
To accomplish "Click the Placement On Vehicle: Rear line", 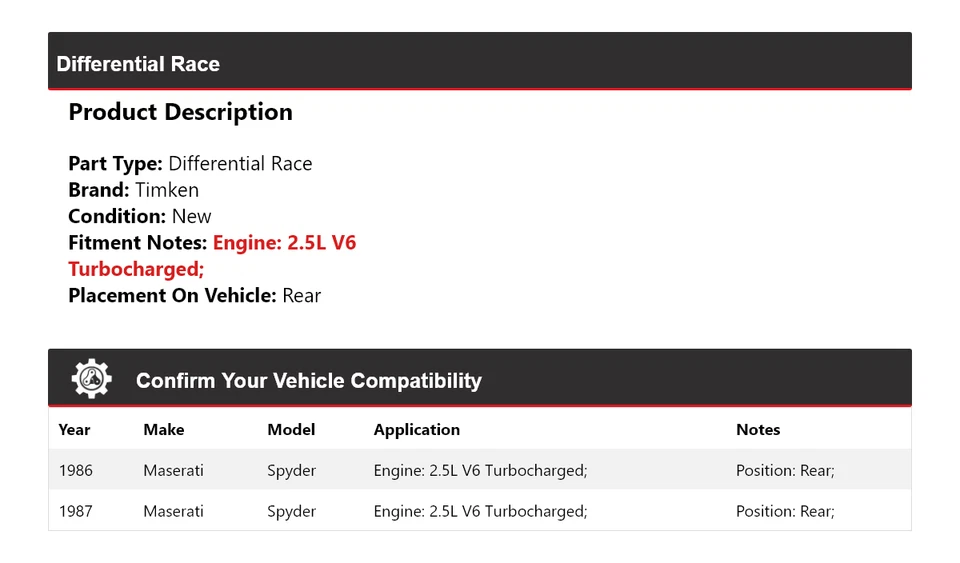I will point(194,295).
